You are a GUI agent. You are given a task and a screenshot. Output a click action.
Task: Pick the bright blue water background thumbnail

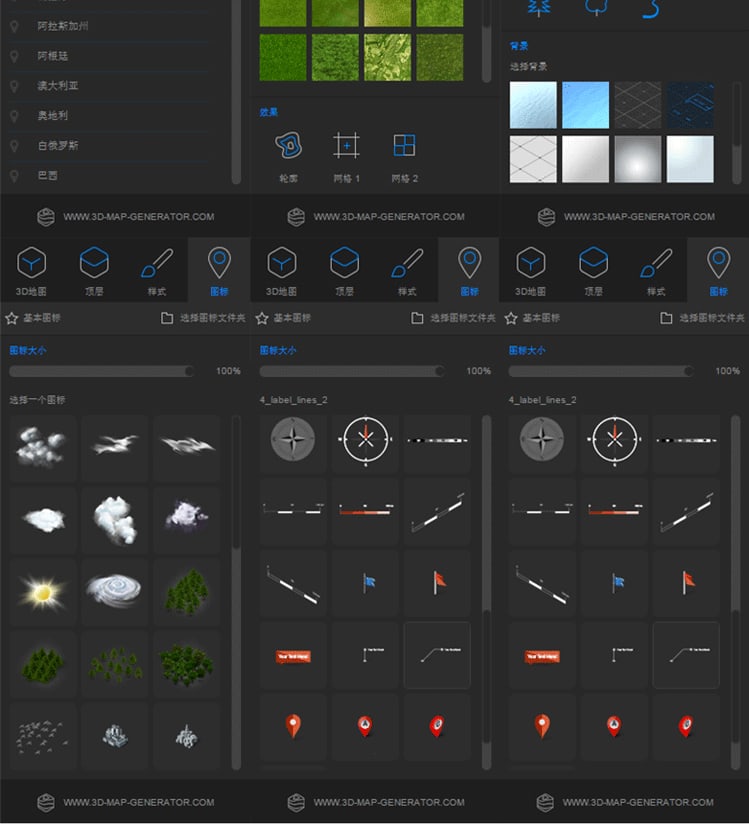pos(585,105)
